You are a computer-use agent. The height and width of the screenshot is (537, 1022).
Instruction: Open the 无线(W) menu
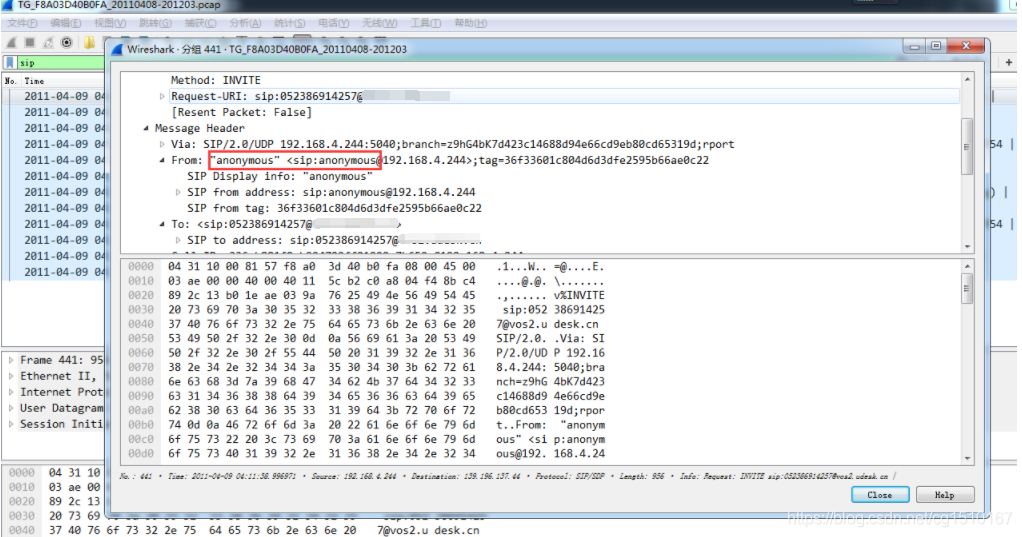point(379,23)
